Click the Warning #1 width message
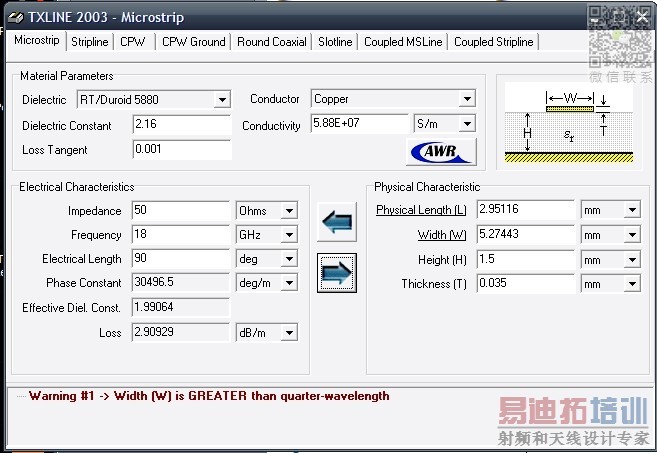This screenshot has height=453, width=657. 209,396
